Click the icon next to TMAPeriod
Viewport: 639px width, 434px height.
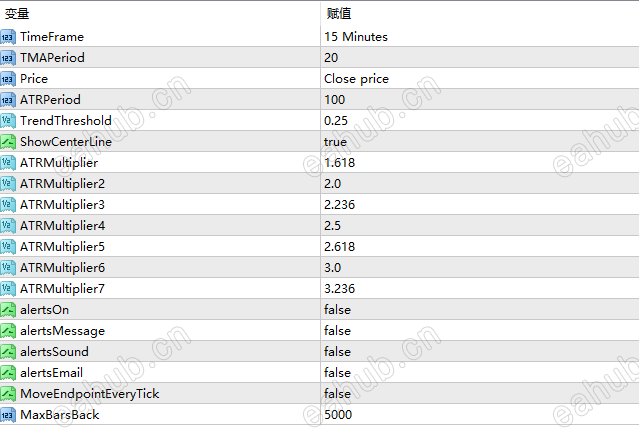coord(8,57)
